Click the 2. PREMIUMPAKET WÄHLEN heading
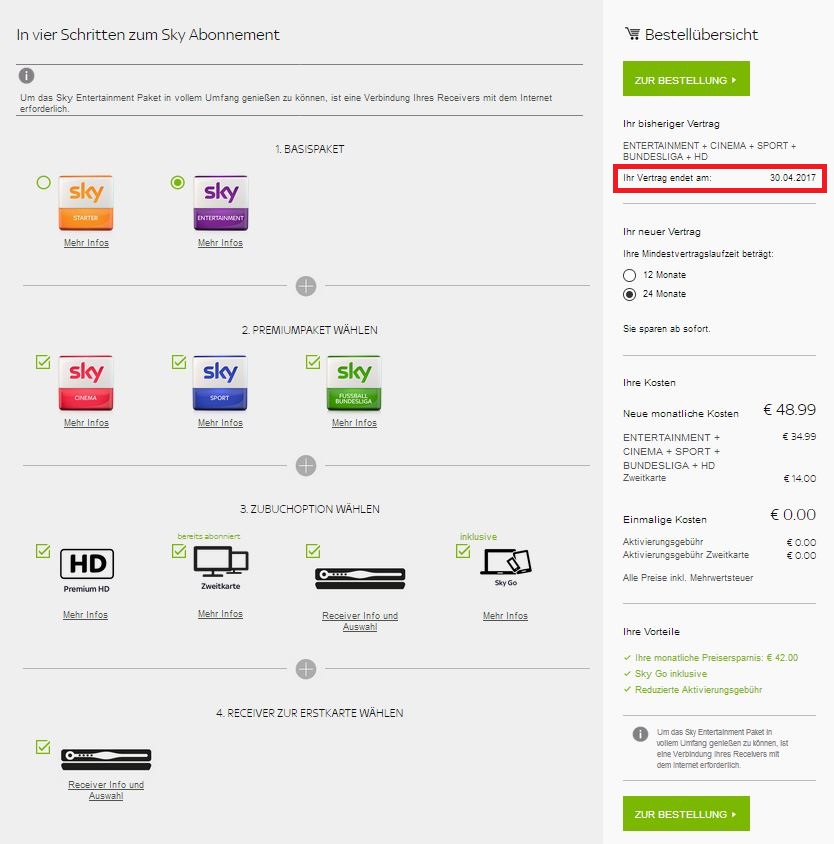The width and height of the screenshot is (834, 844). 310,330
